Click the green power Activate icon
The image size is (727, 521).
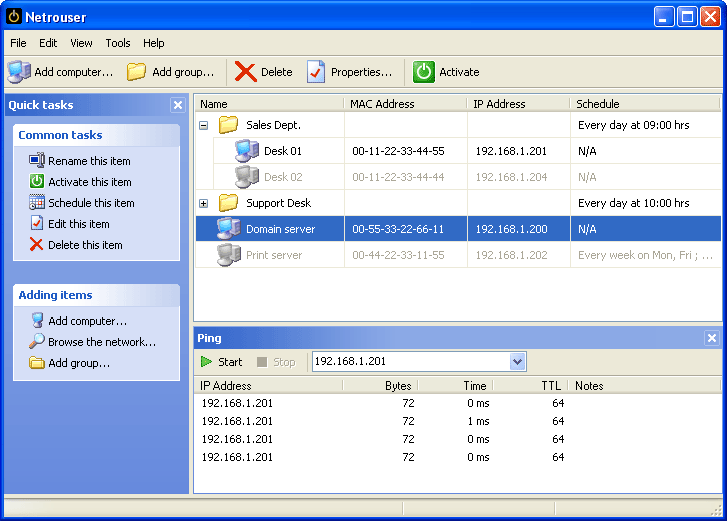click(x=423, y=72)
